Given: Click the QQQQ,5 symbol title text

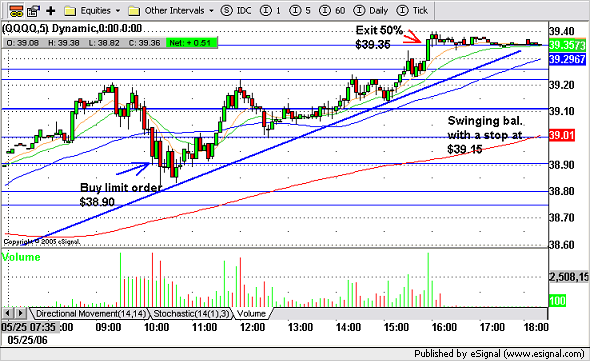Looking at the screenshot, I should (x=25, y=29).
